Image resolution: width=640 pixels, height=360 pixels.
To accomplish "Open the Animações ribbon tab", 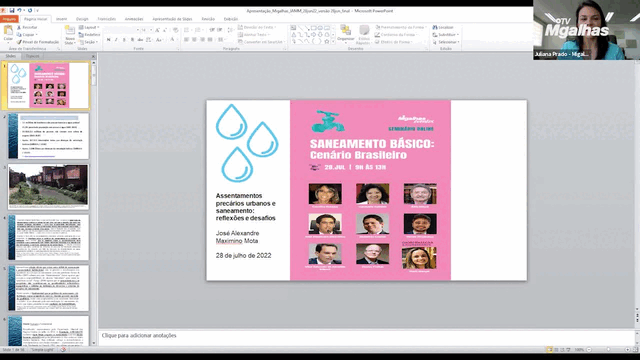I will click(134, 19).
